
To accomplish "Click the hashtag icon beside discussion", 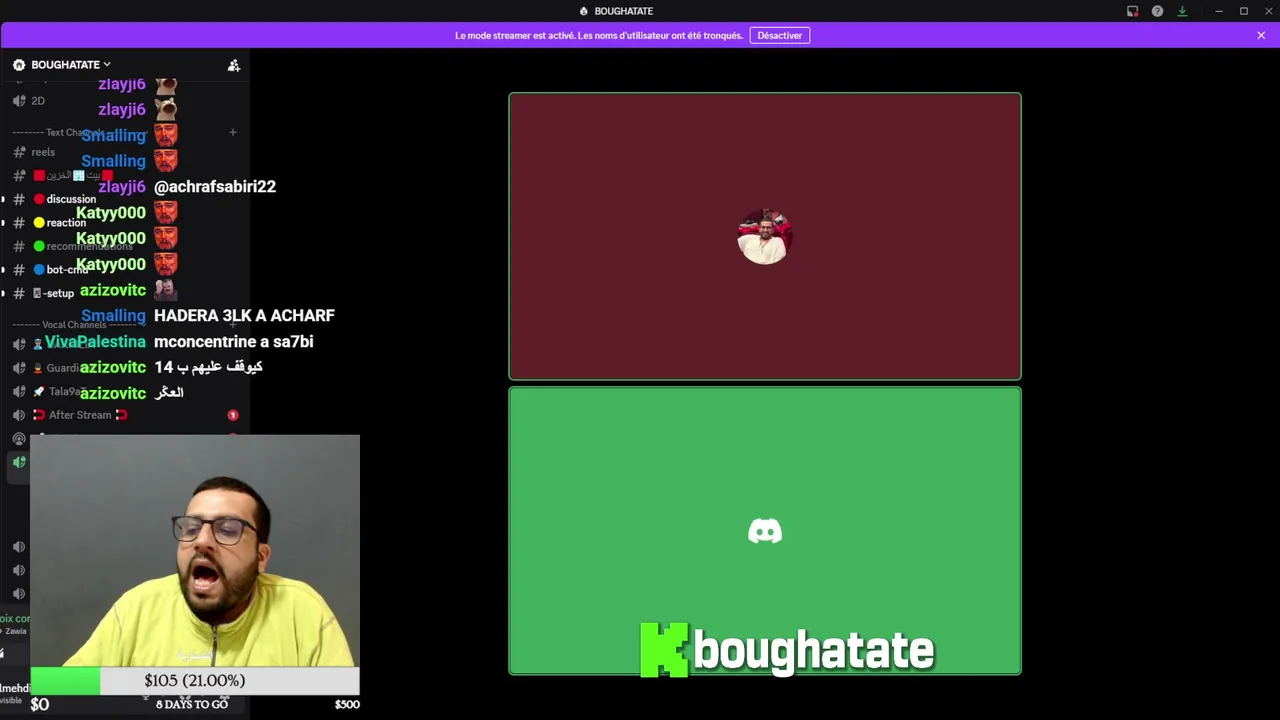I will tap(19, 199).
